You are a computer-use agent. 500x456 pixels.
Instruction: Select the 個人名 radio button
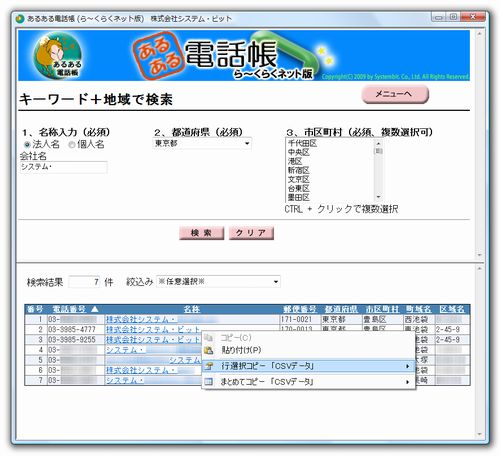[x=71, y=145]
